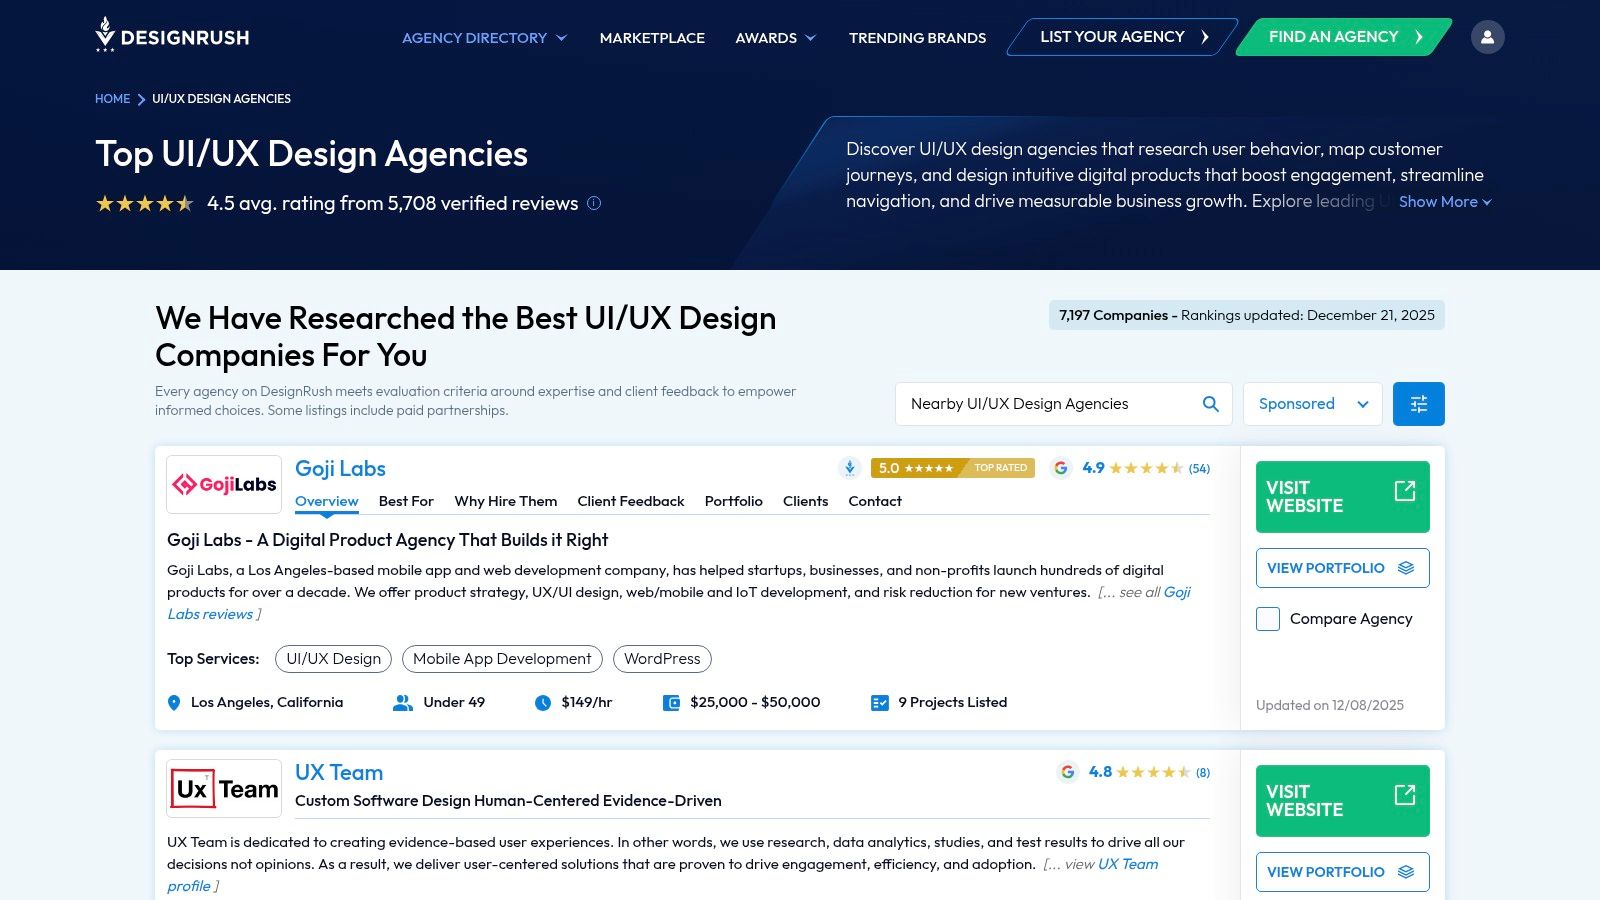Open the user account profile icon
This screenshot has height=900, width=1600.
pyautogui.click(x=1487, y=37)
